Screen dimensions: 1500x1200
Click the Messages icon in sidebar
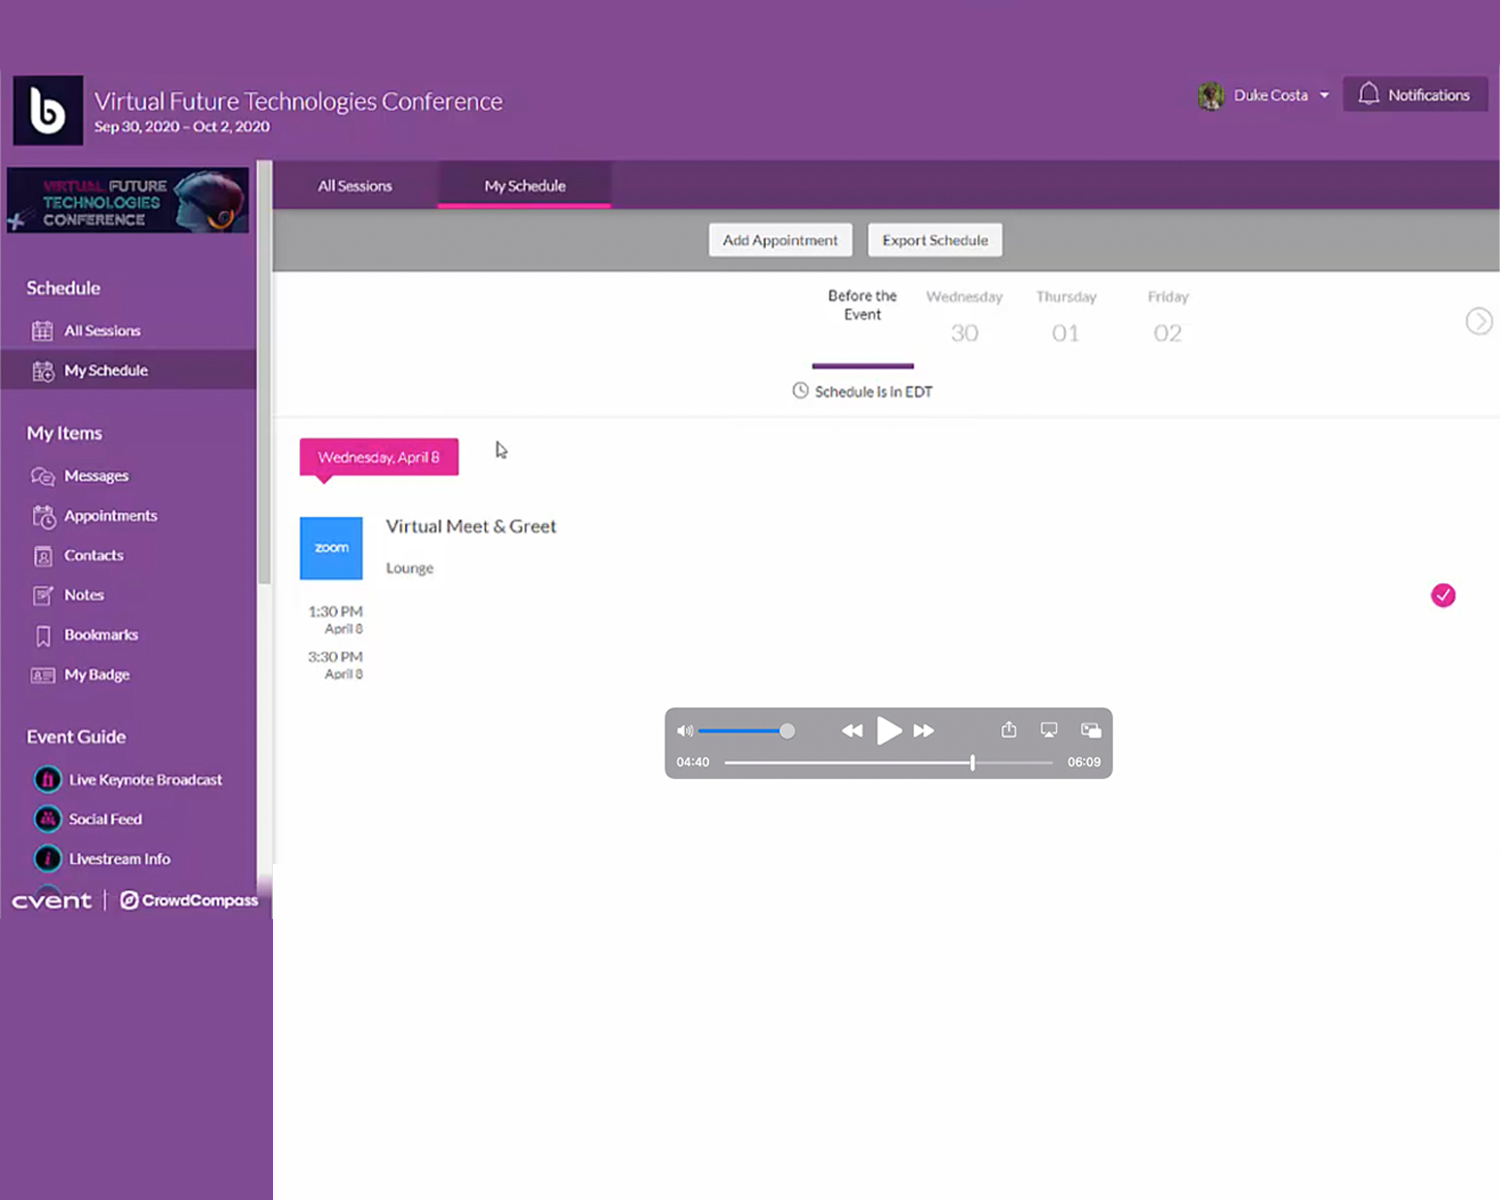43,476
